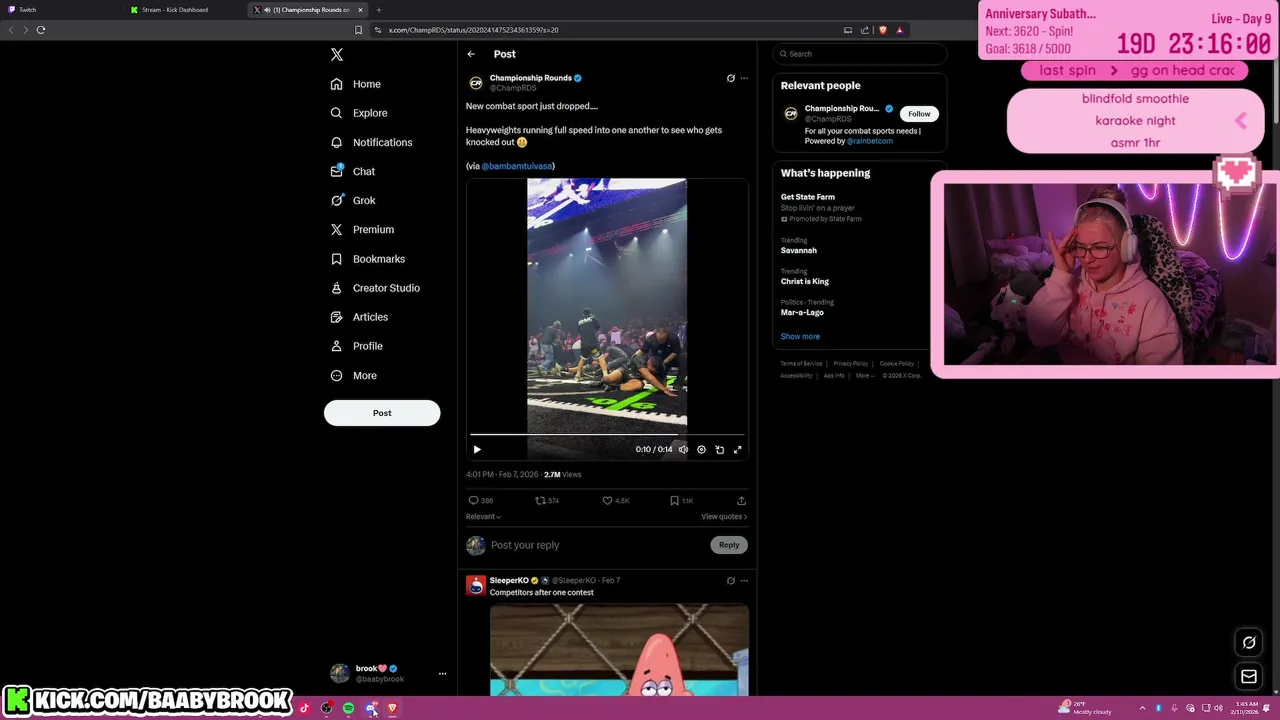Open the three-dot menu on ChampRDS post
The width and height of the screenshot is (1280, 720).
coord(744,78)
